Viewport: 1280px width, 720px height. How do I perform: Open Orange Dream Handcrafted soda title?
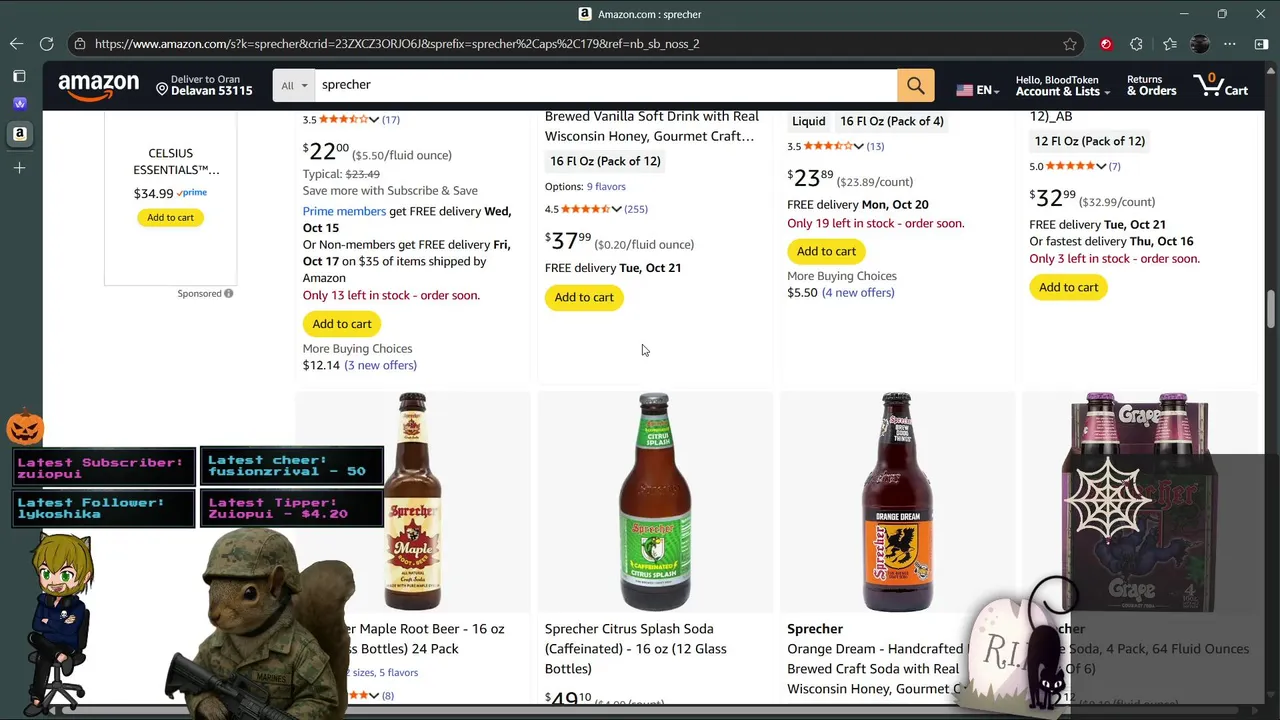point(875,669)
